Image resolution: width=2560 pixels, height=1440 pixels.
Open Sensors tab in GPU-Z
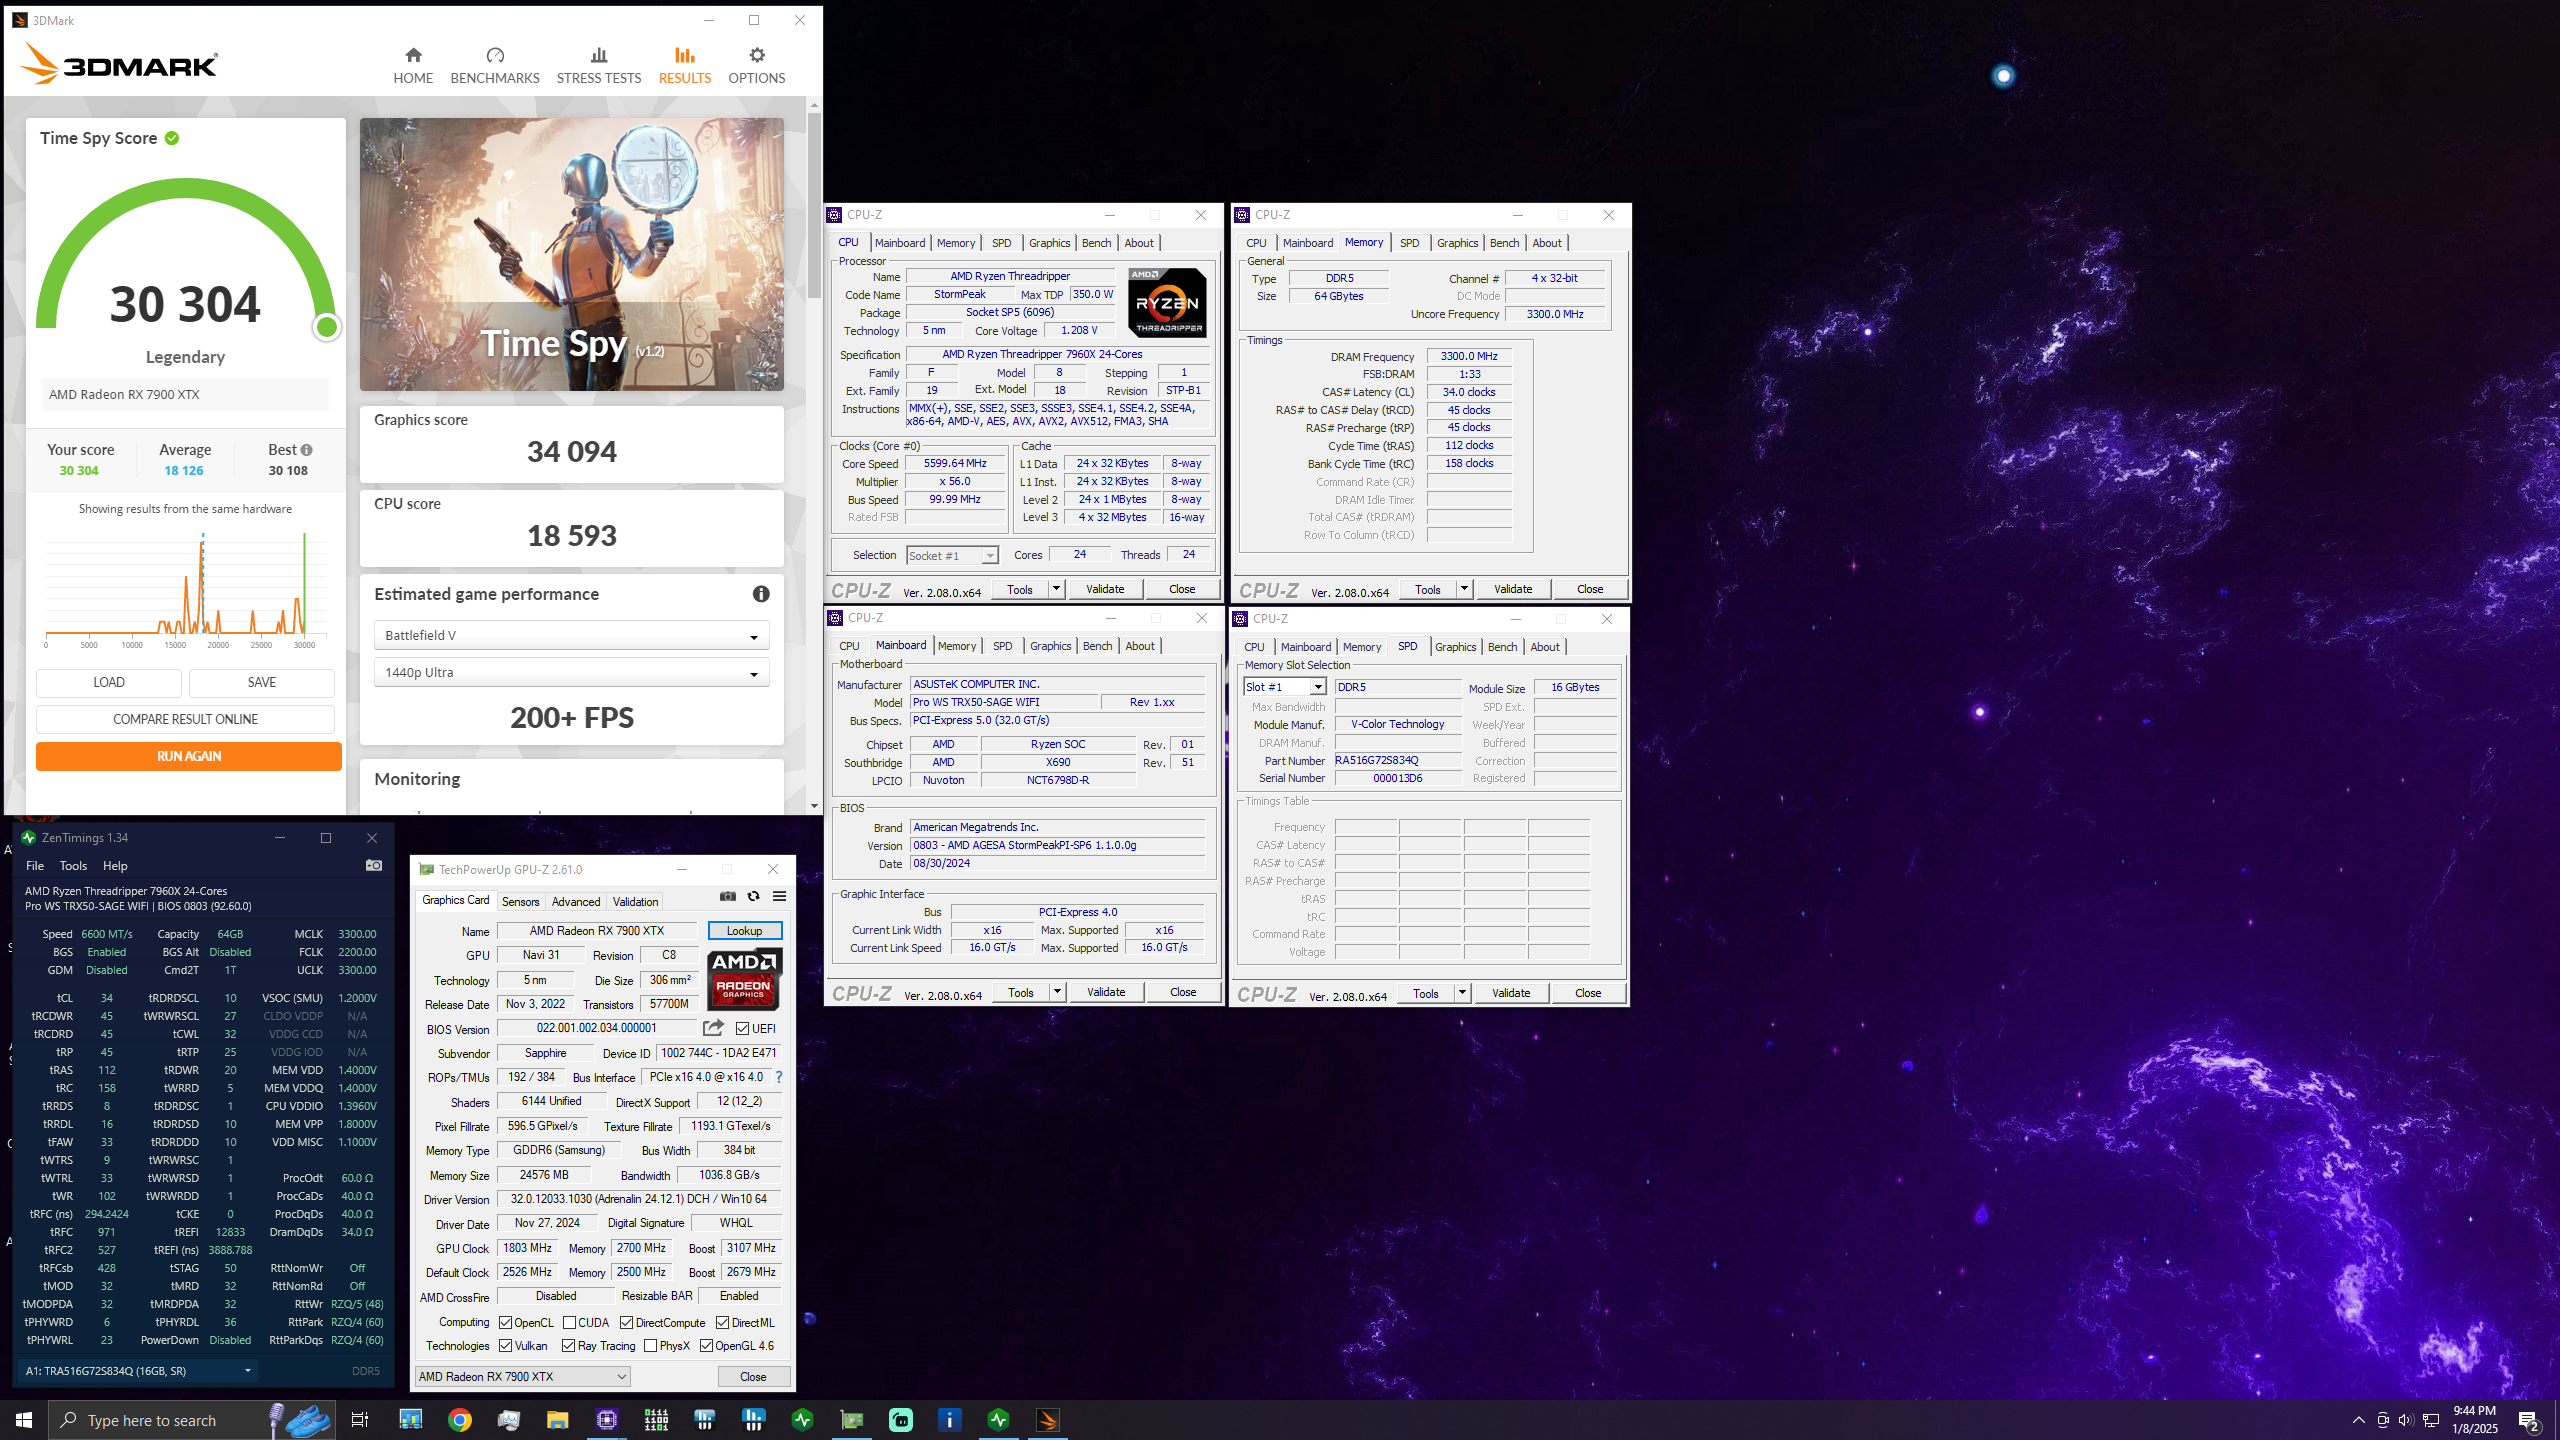pos(520,901)
